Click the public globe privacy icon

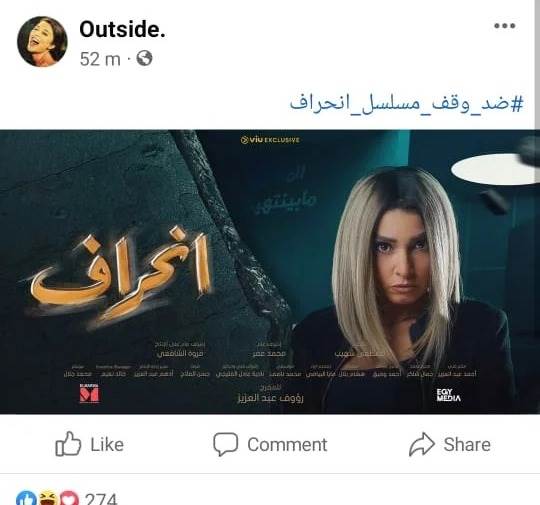(144, 58)
